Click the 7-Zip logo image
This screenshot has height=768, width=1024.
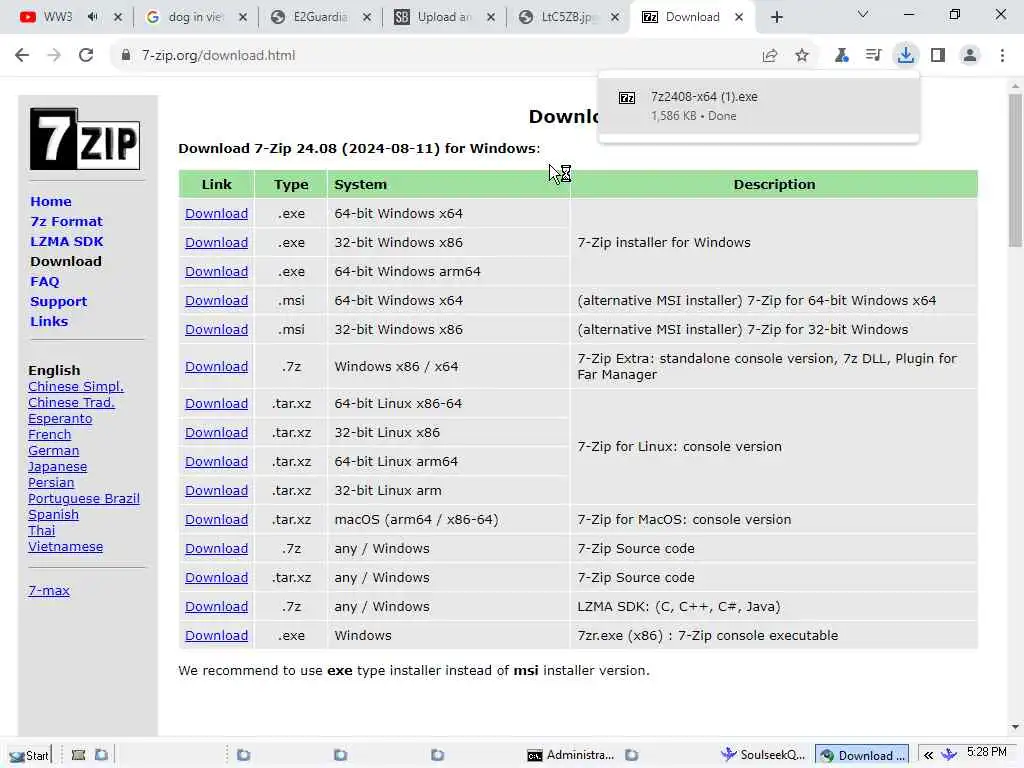(85, 139)
